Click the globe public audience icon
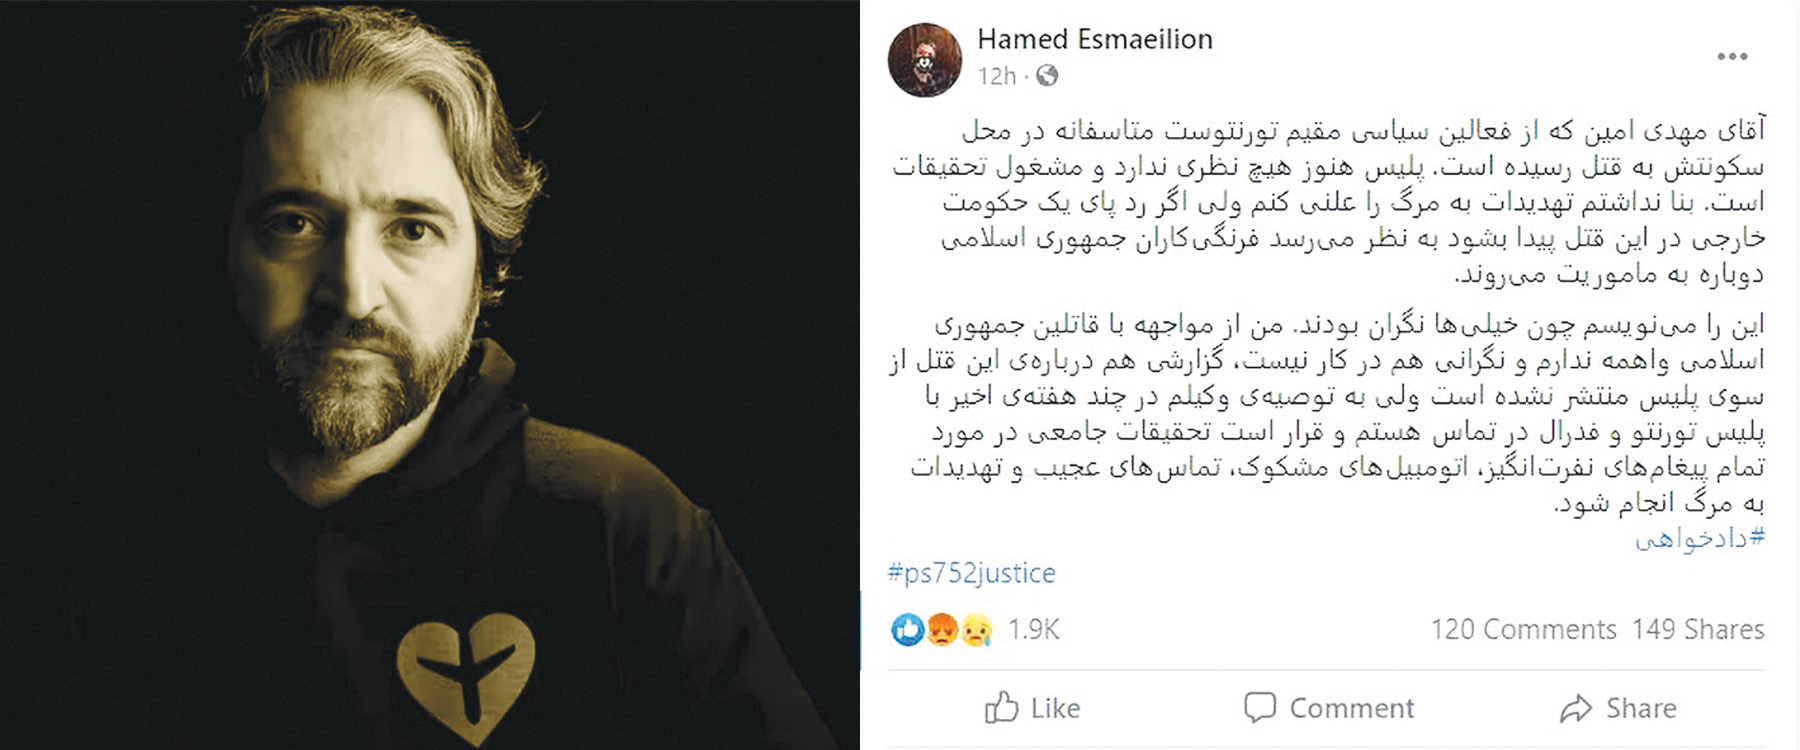The height and width of the screenshot is (750, 1800). click(1047, 75)
